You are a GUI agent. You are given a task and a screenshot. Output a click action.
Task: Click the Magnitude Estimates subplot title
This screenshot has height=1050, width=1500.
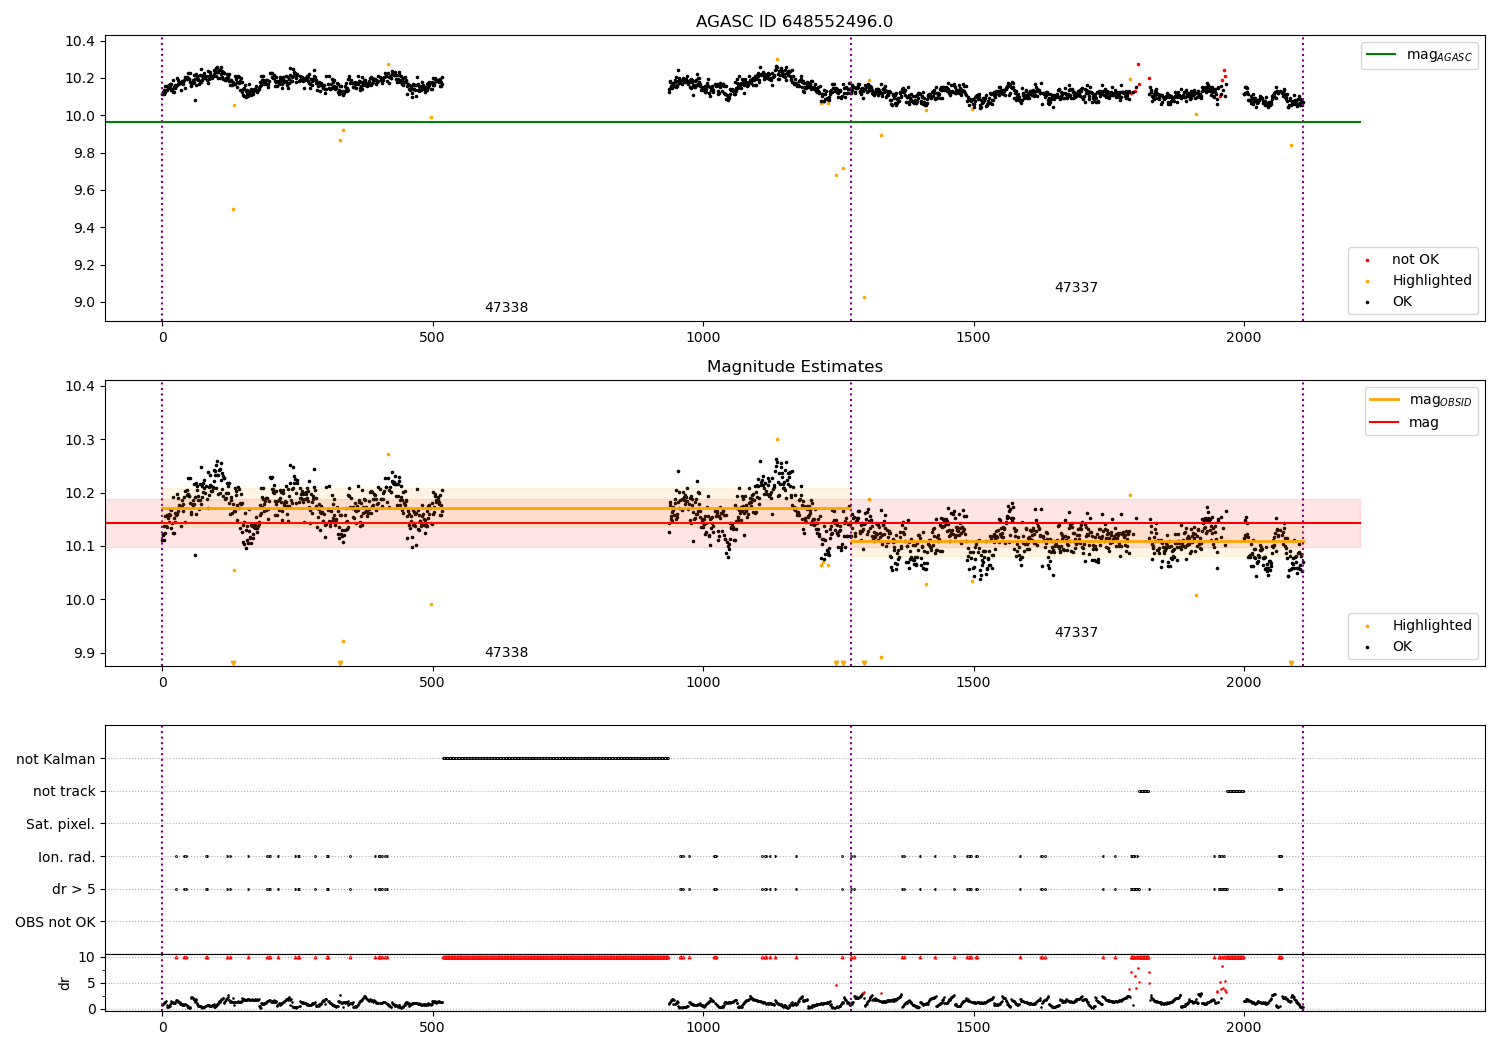point(794,367)
